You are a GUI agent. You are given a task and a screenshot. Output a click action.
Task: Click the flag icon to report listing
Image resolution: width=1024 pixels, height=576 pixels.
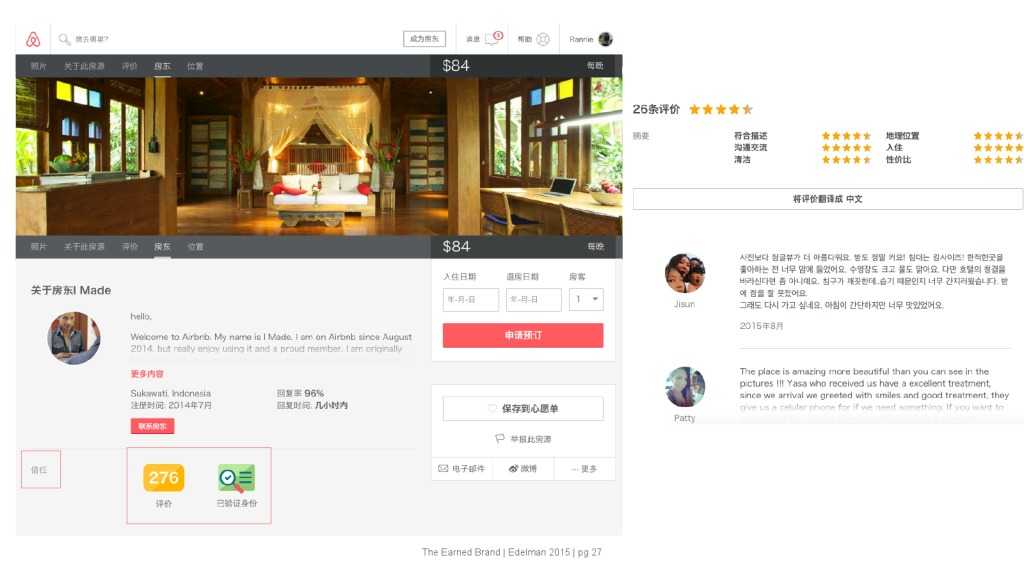point(499,439)
